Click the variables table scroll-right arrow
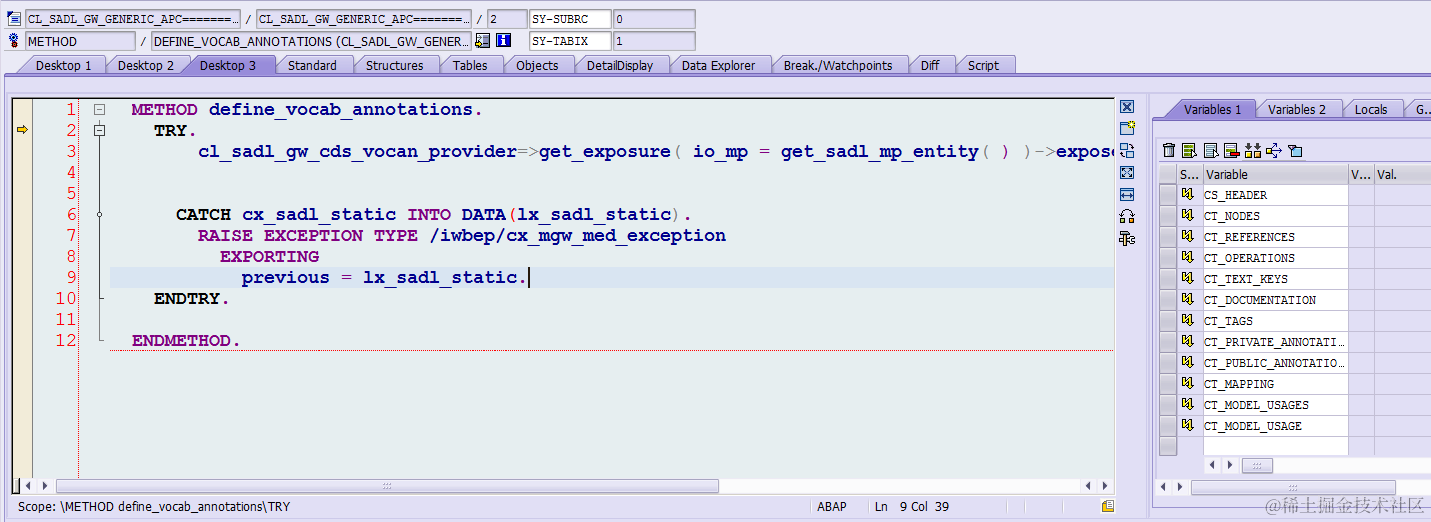Screen dimensions: 1431x522 tap(1230, 465)
